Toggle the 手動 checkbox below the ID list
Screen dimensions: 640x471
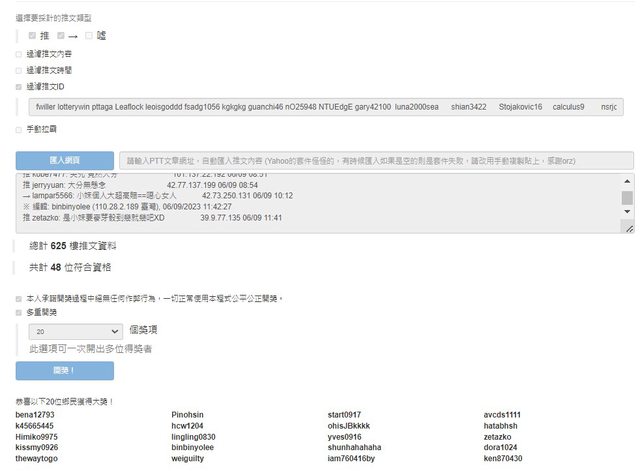pyautogui.click(x=18, y=129)
